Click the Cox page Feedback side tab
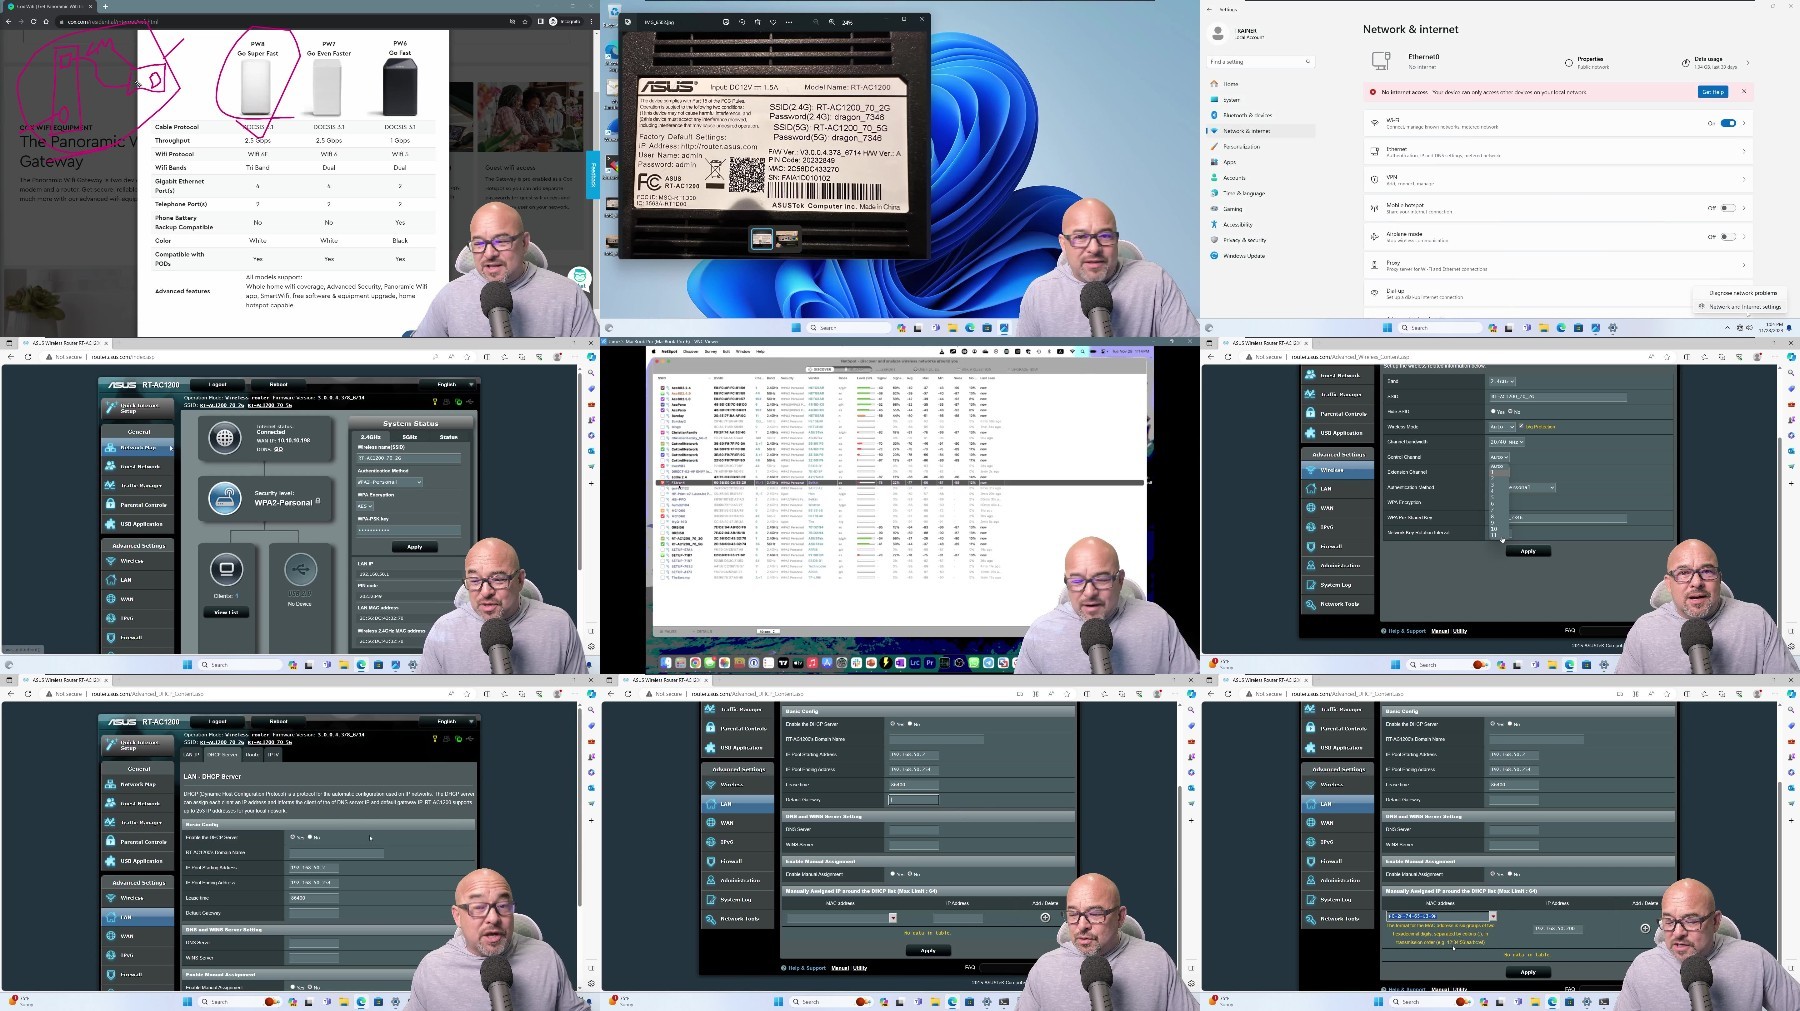This screenshot has height=1011, width=1800. coord(592,174)
